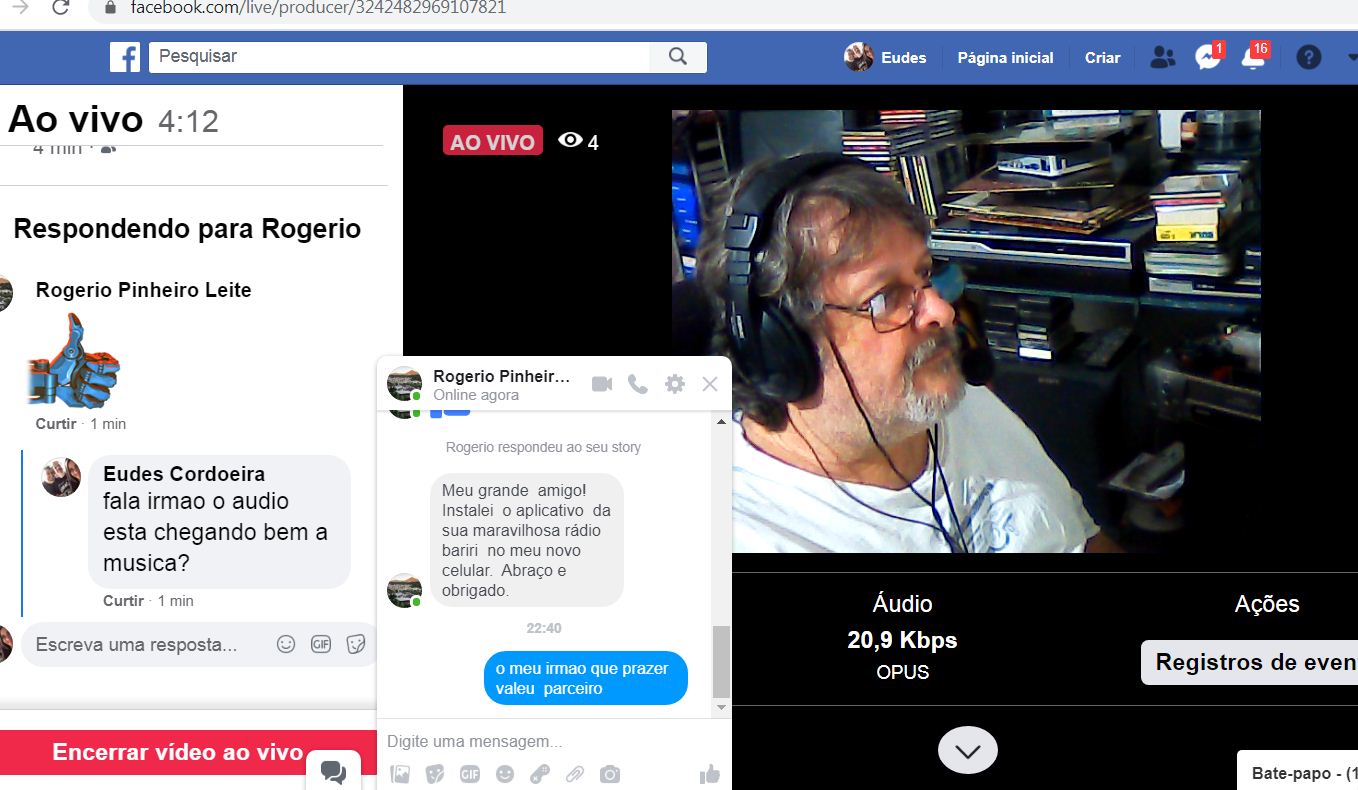Open the notifications bell
The image size is (1358, 790).
[x=1253, y=58]
